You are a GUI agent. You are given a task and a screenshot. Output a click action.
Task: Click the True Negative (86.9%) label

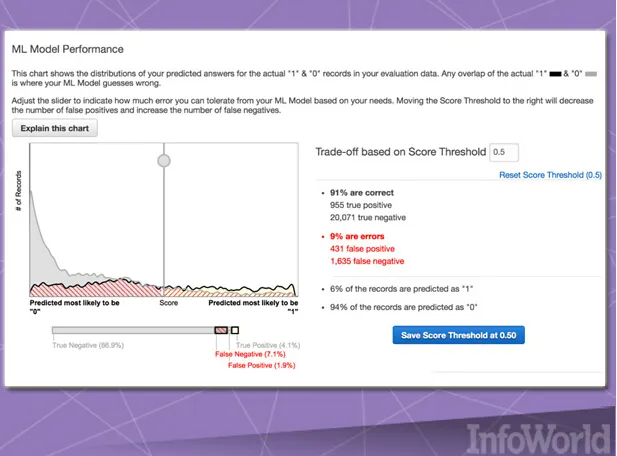click(88, 344)
